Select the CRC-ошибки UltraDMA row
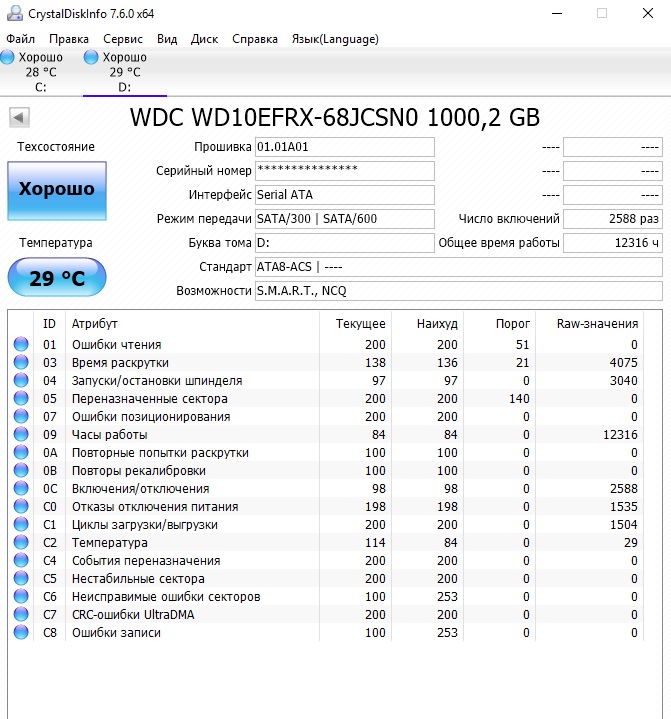This screenshot has height=719, width=671. [326, 614]
